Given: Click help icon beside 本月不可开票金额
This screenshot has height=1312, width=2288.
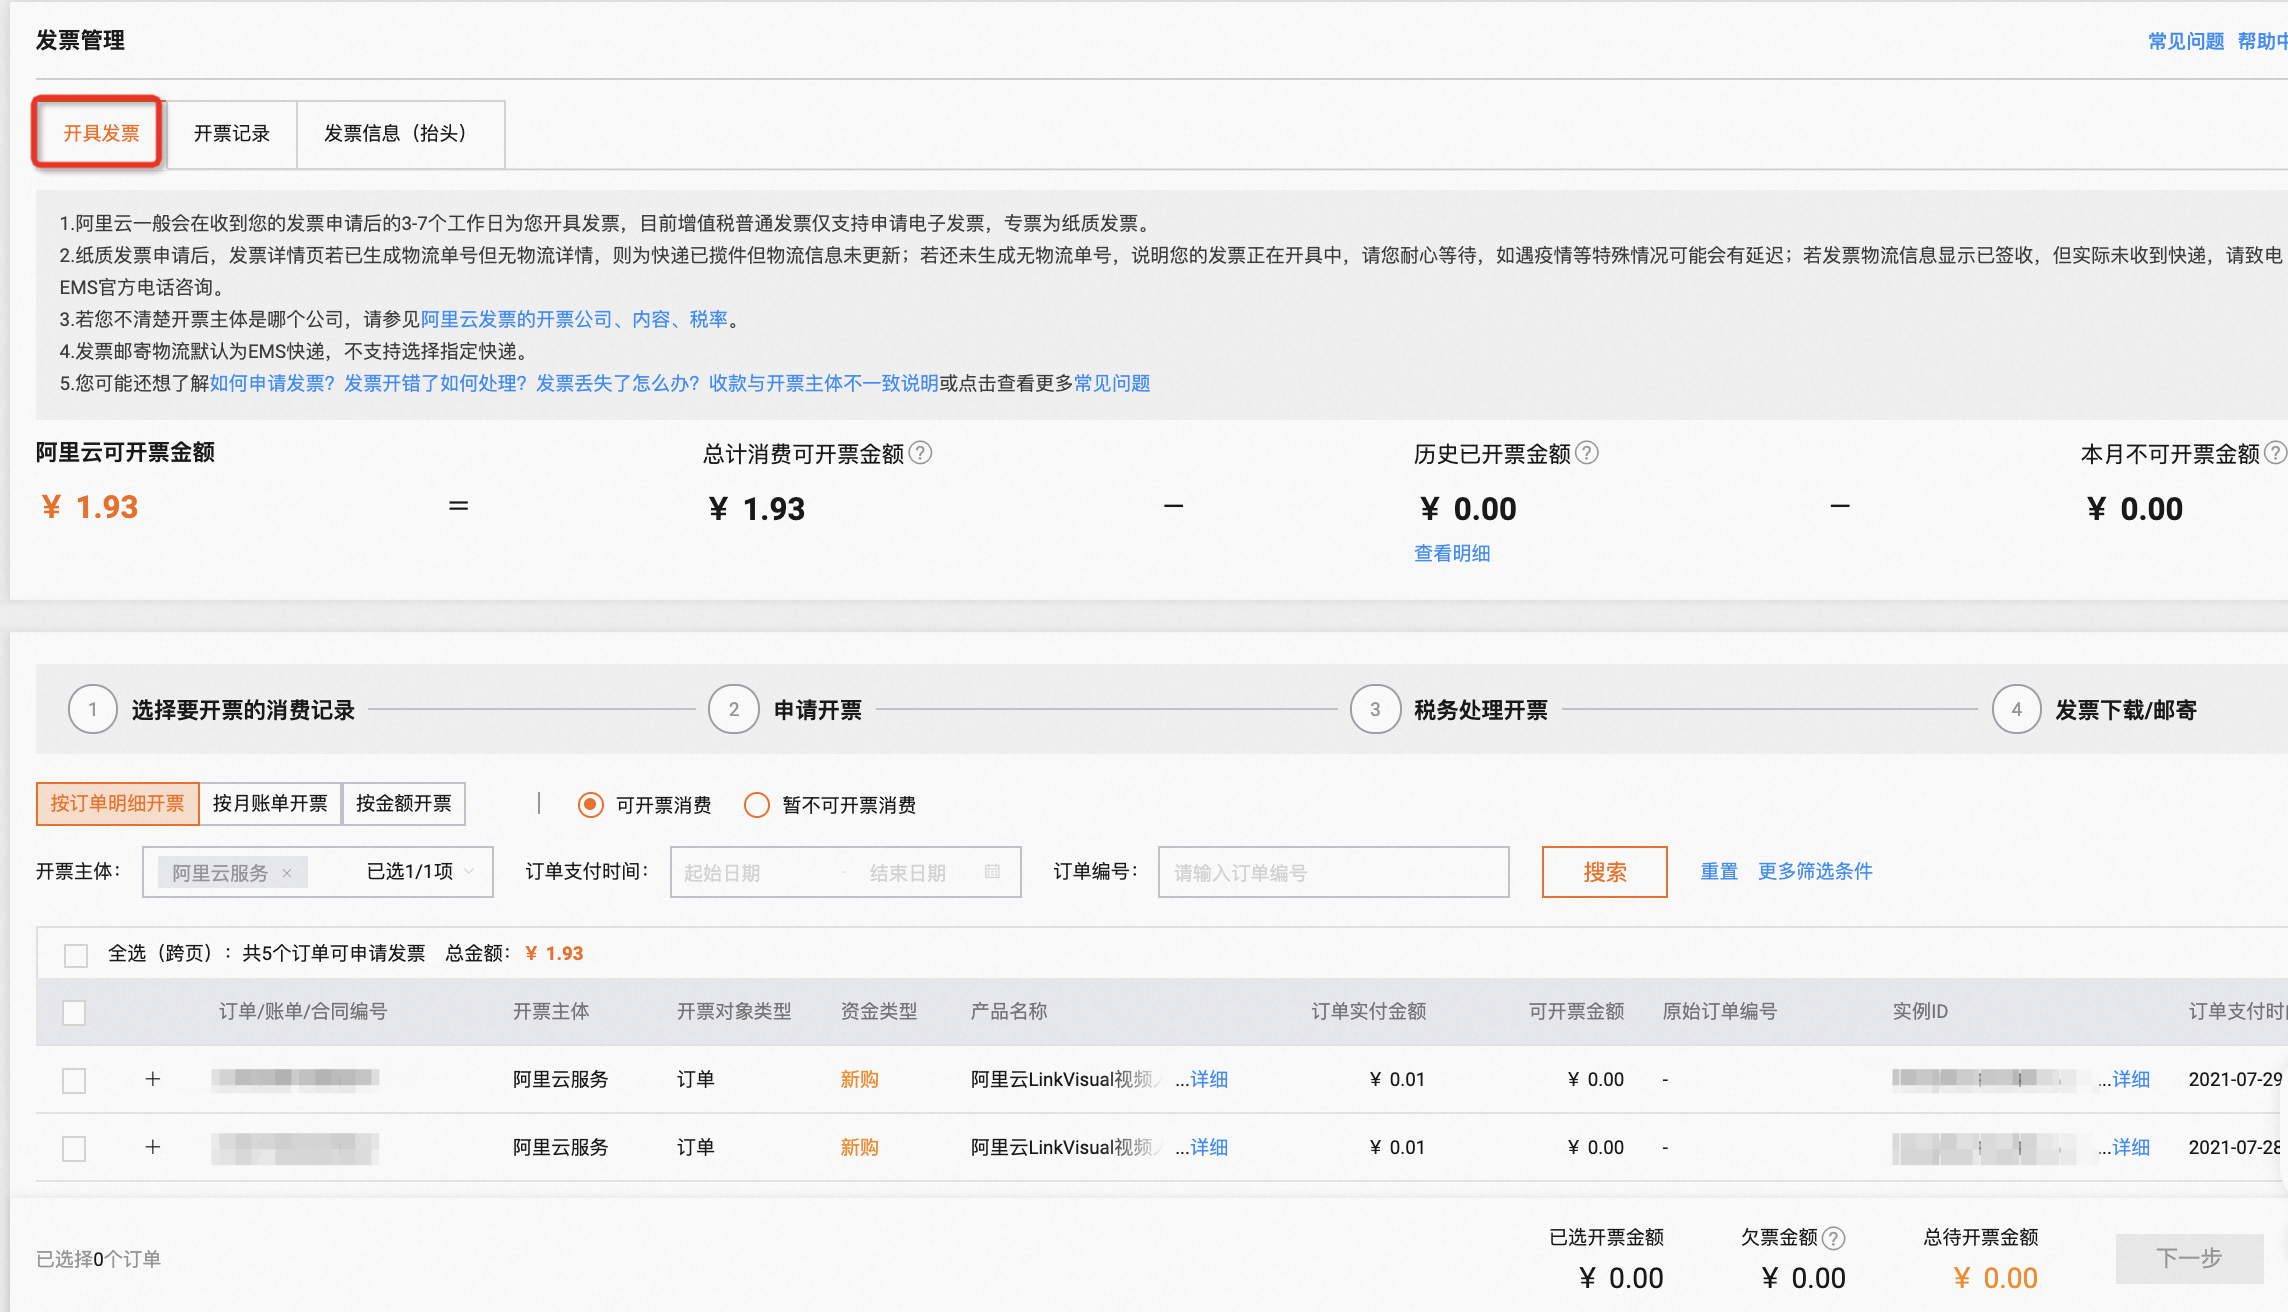Looking at the screenshot, I should [2275, 453].
